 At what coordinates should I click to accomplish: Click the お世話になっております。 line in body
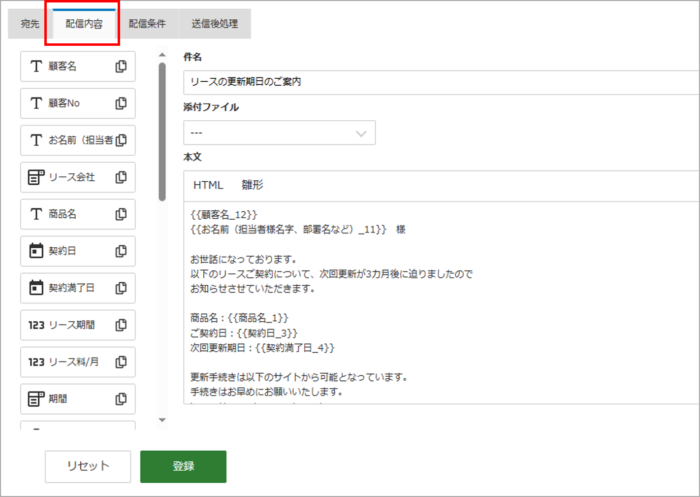(x=244, y=259)
